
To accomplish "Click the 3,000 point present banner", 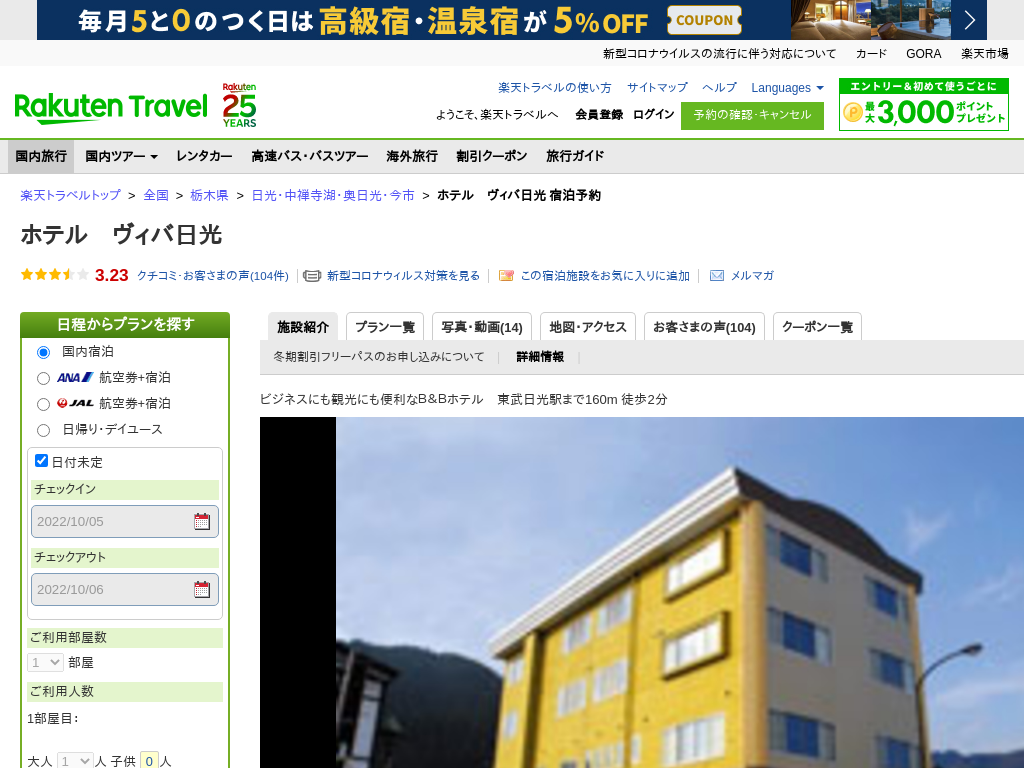I will [923, 104].
